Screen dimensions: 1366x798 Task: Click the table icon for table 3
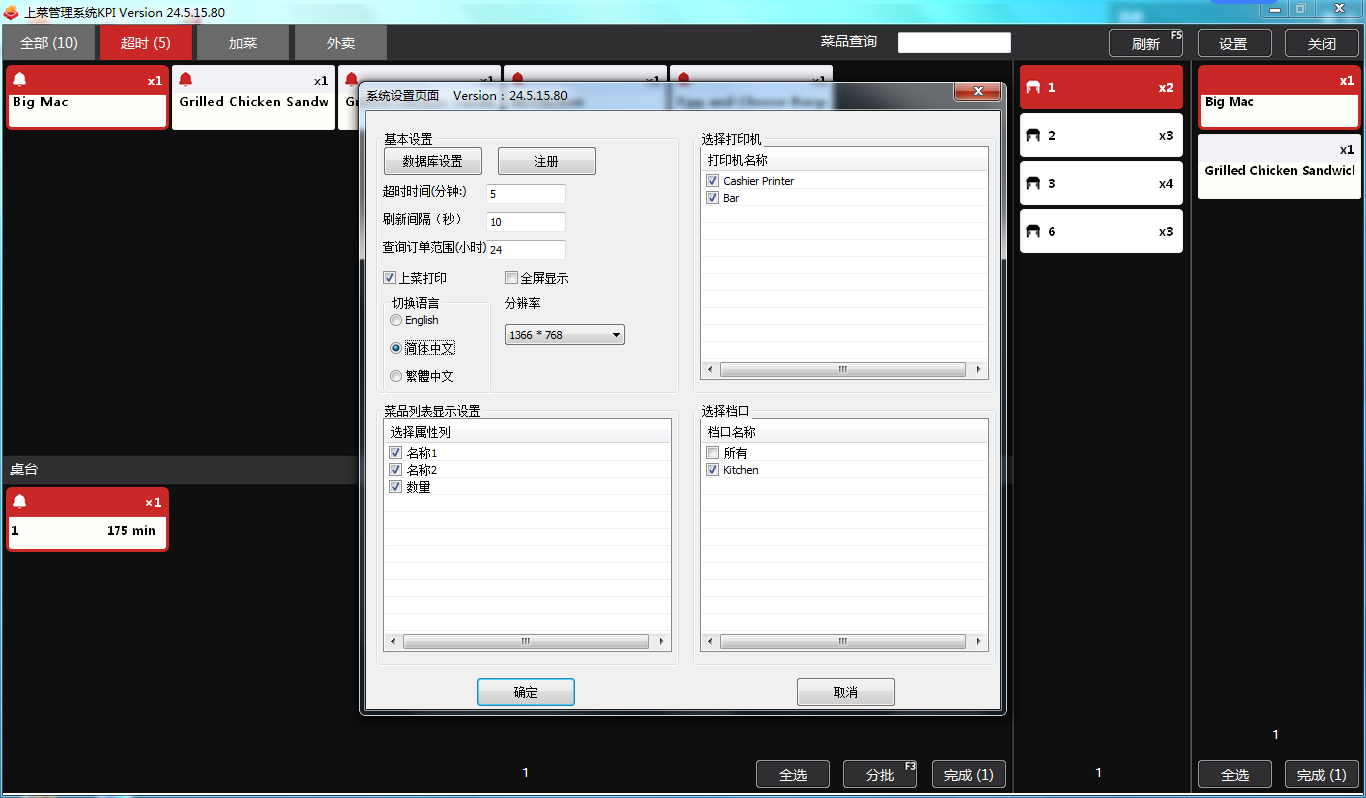click(1033, 184)
